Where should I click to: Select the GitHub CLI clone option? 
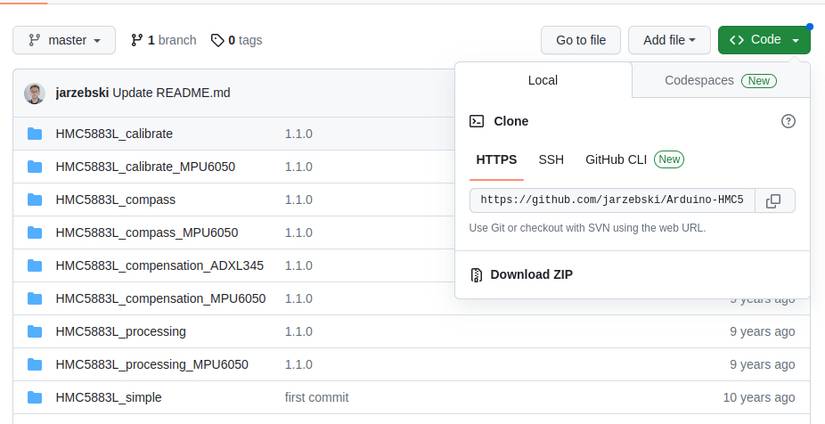pyautogui.click(x=634, y=159)
